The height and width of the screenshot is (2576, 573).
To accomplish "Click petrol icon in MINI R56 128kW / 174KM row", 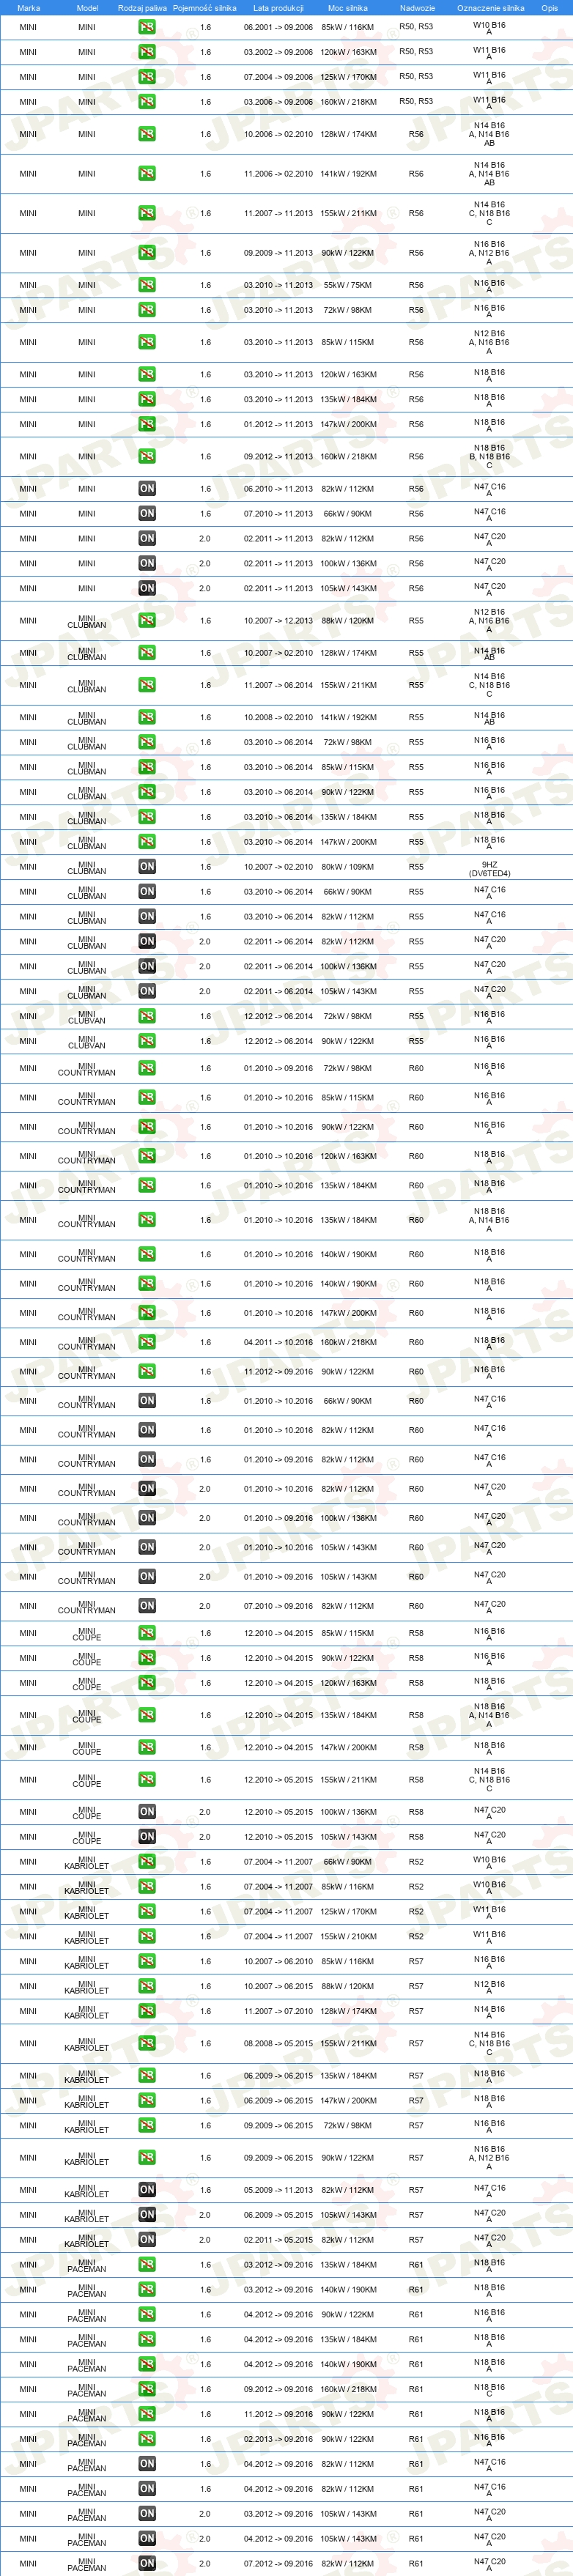I will [x=147, y=134].
